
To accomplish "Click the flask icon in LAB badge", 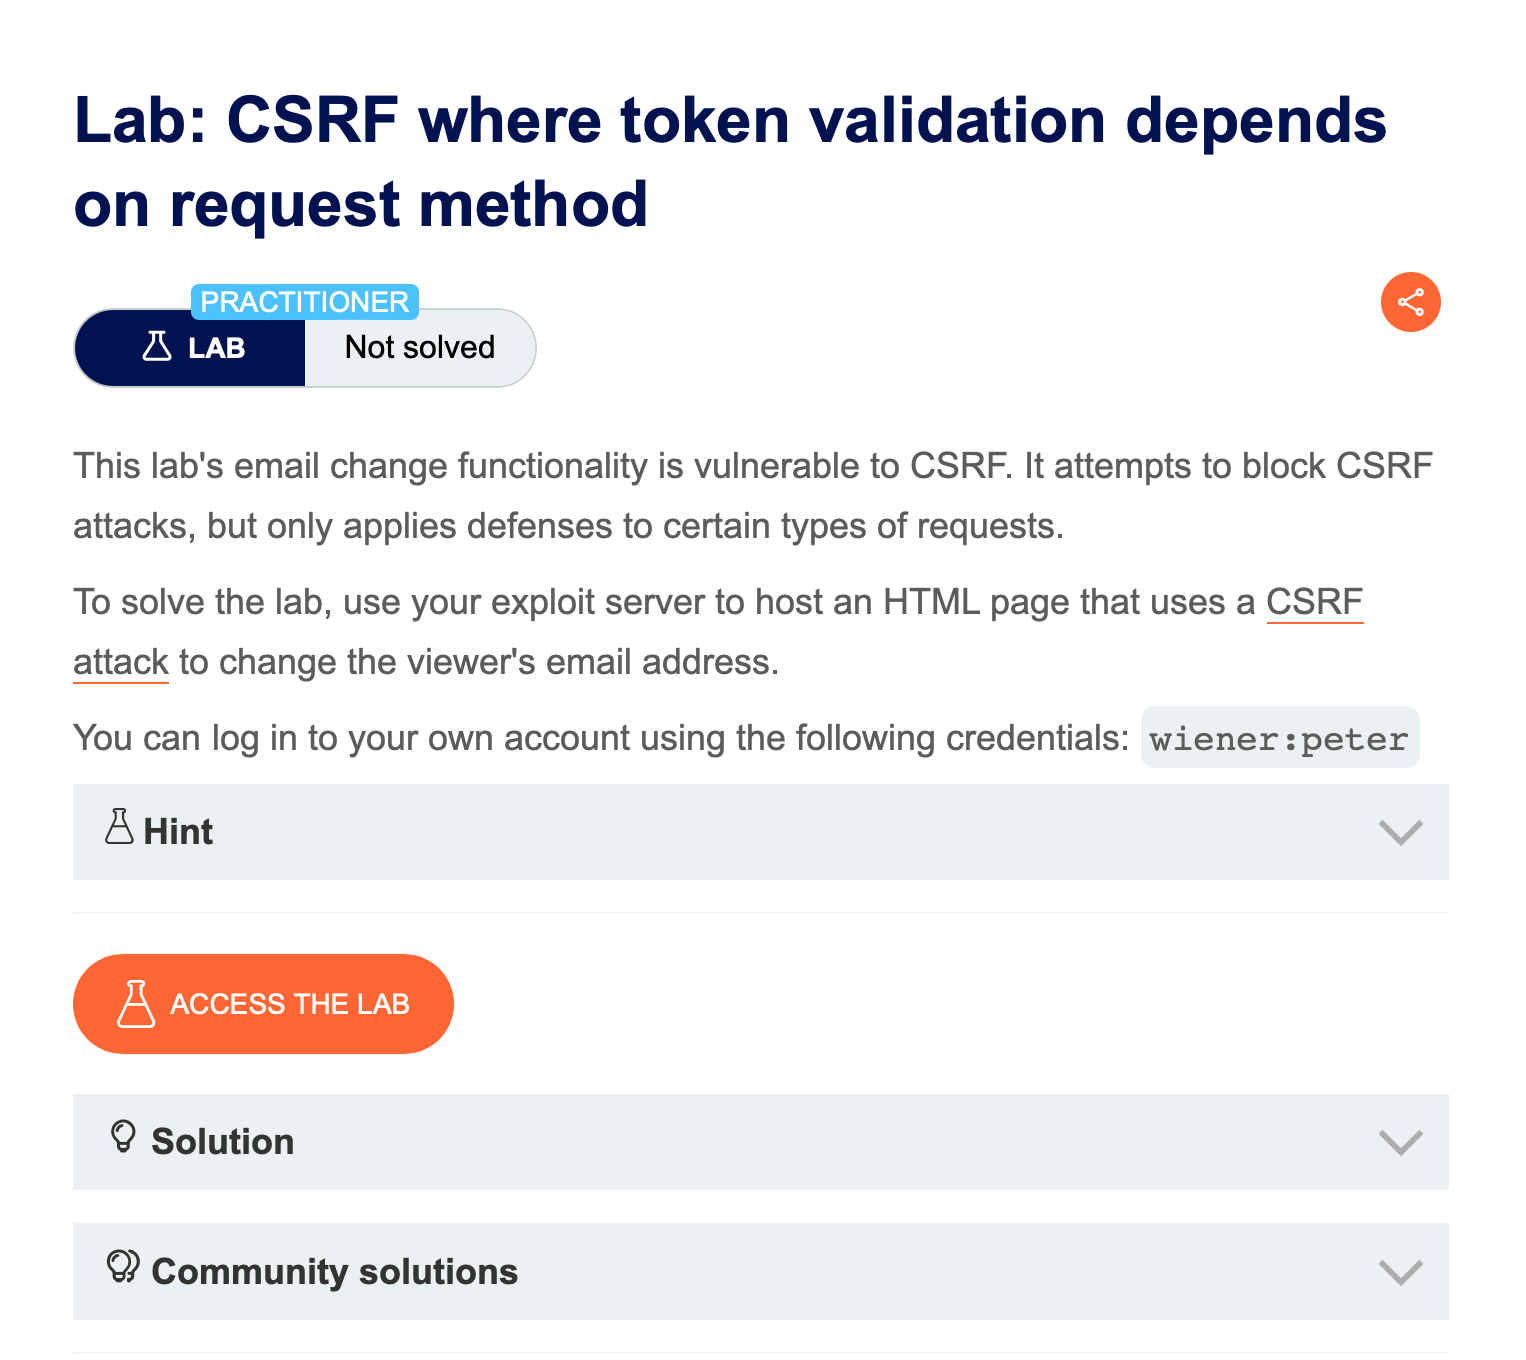I will pyautogui.click(x=157, y=346).
